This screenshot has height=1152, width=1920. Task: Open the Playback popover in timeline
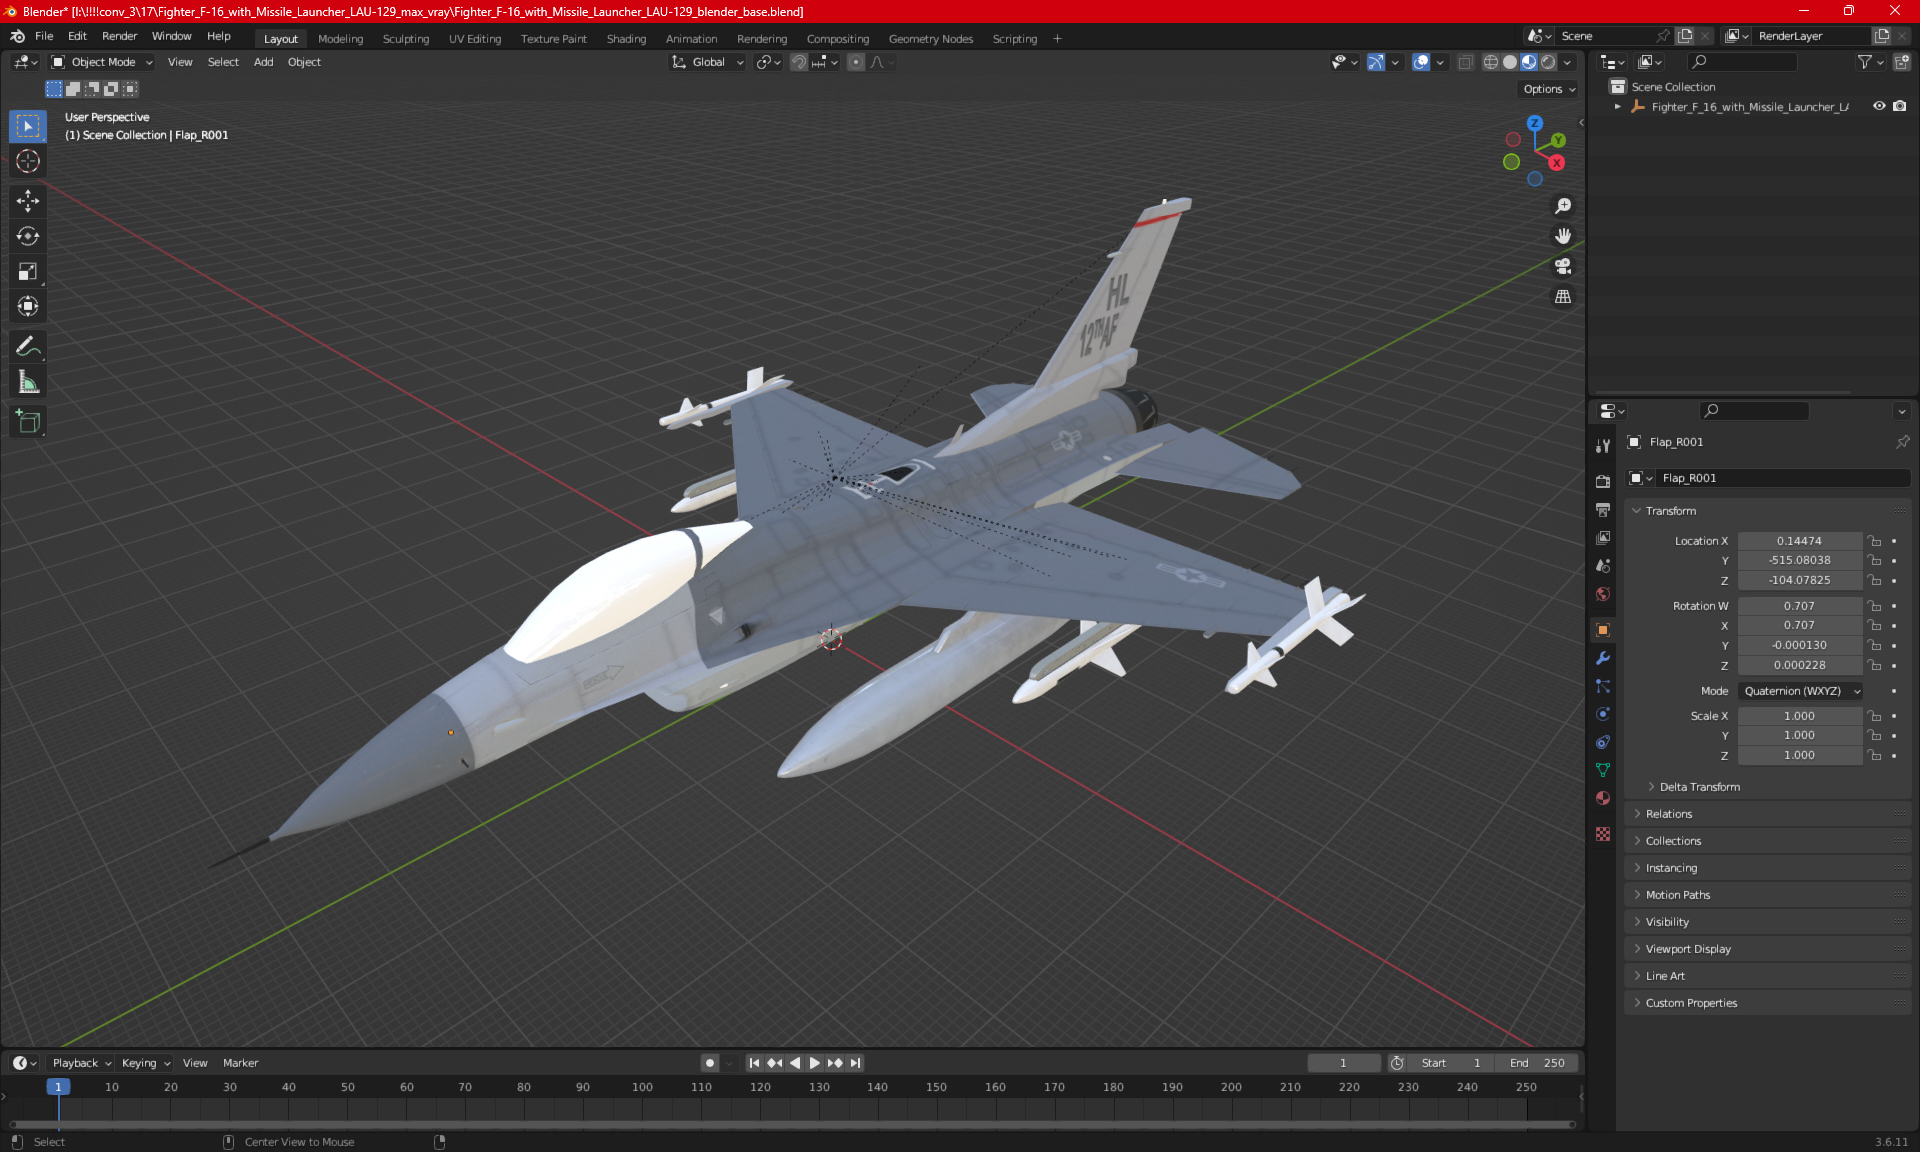click(x=81, y=1063)
